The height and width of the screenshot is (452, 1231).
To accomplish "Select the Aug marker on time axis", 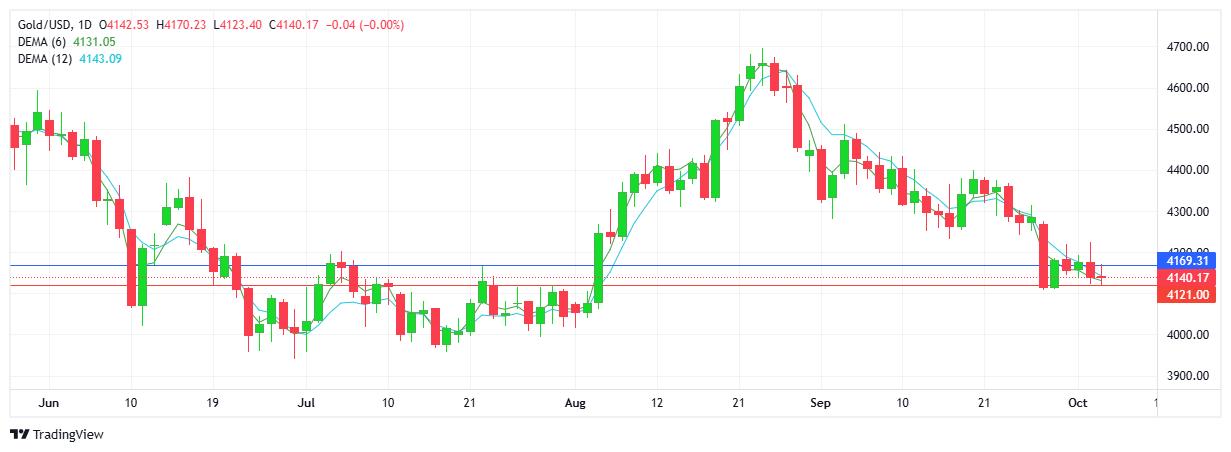I will [575, 402].
